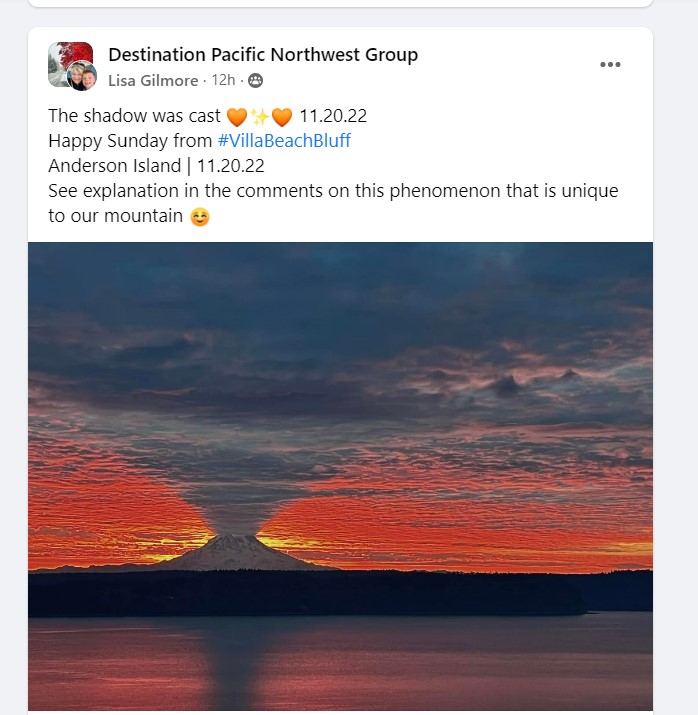Click the 'Anderson Island | 11.20.22' text line
The image size is (698, 715).
[x=156, y=166]
